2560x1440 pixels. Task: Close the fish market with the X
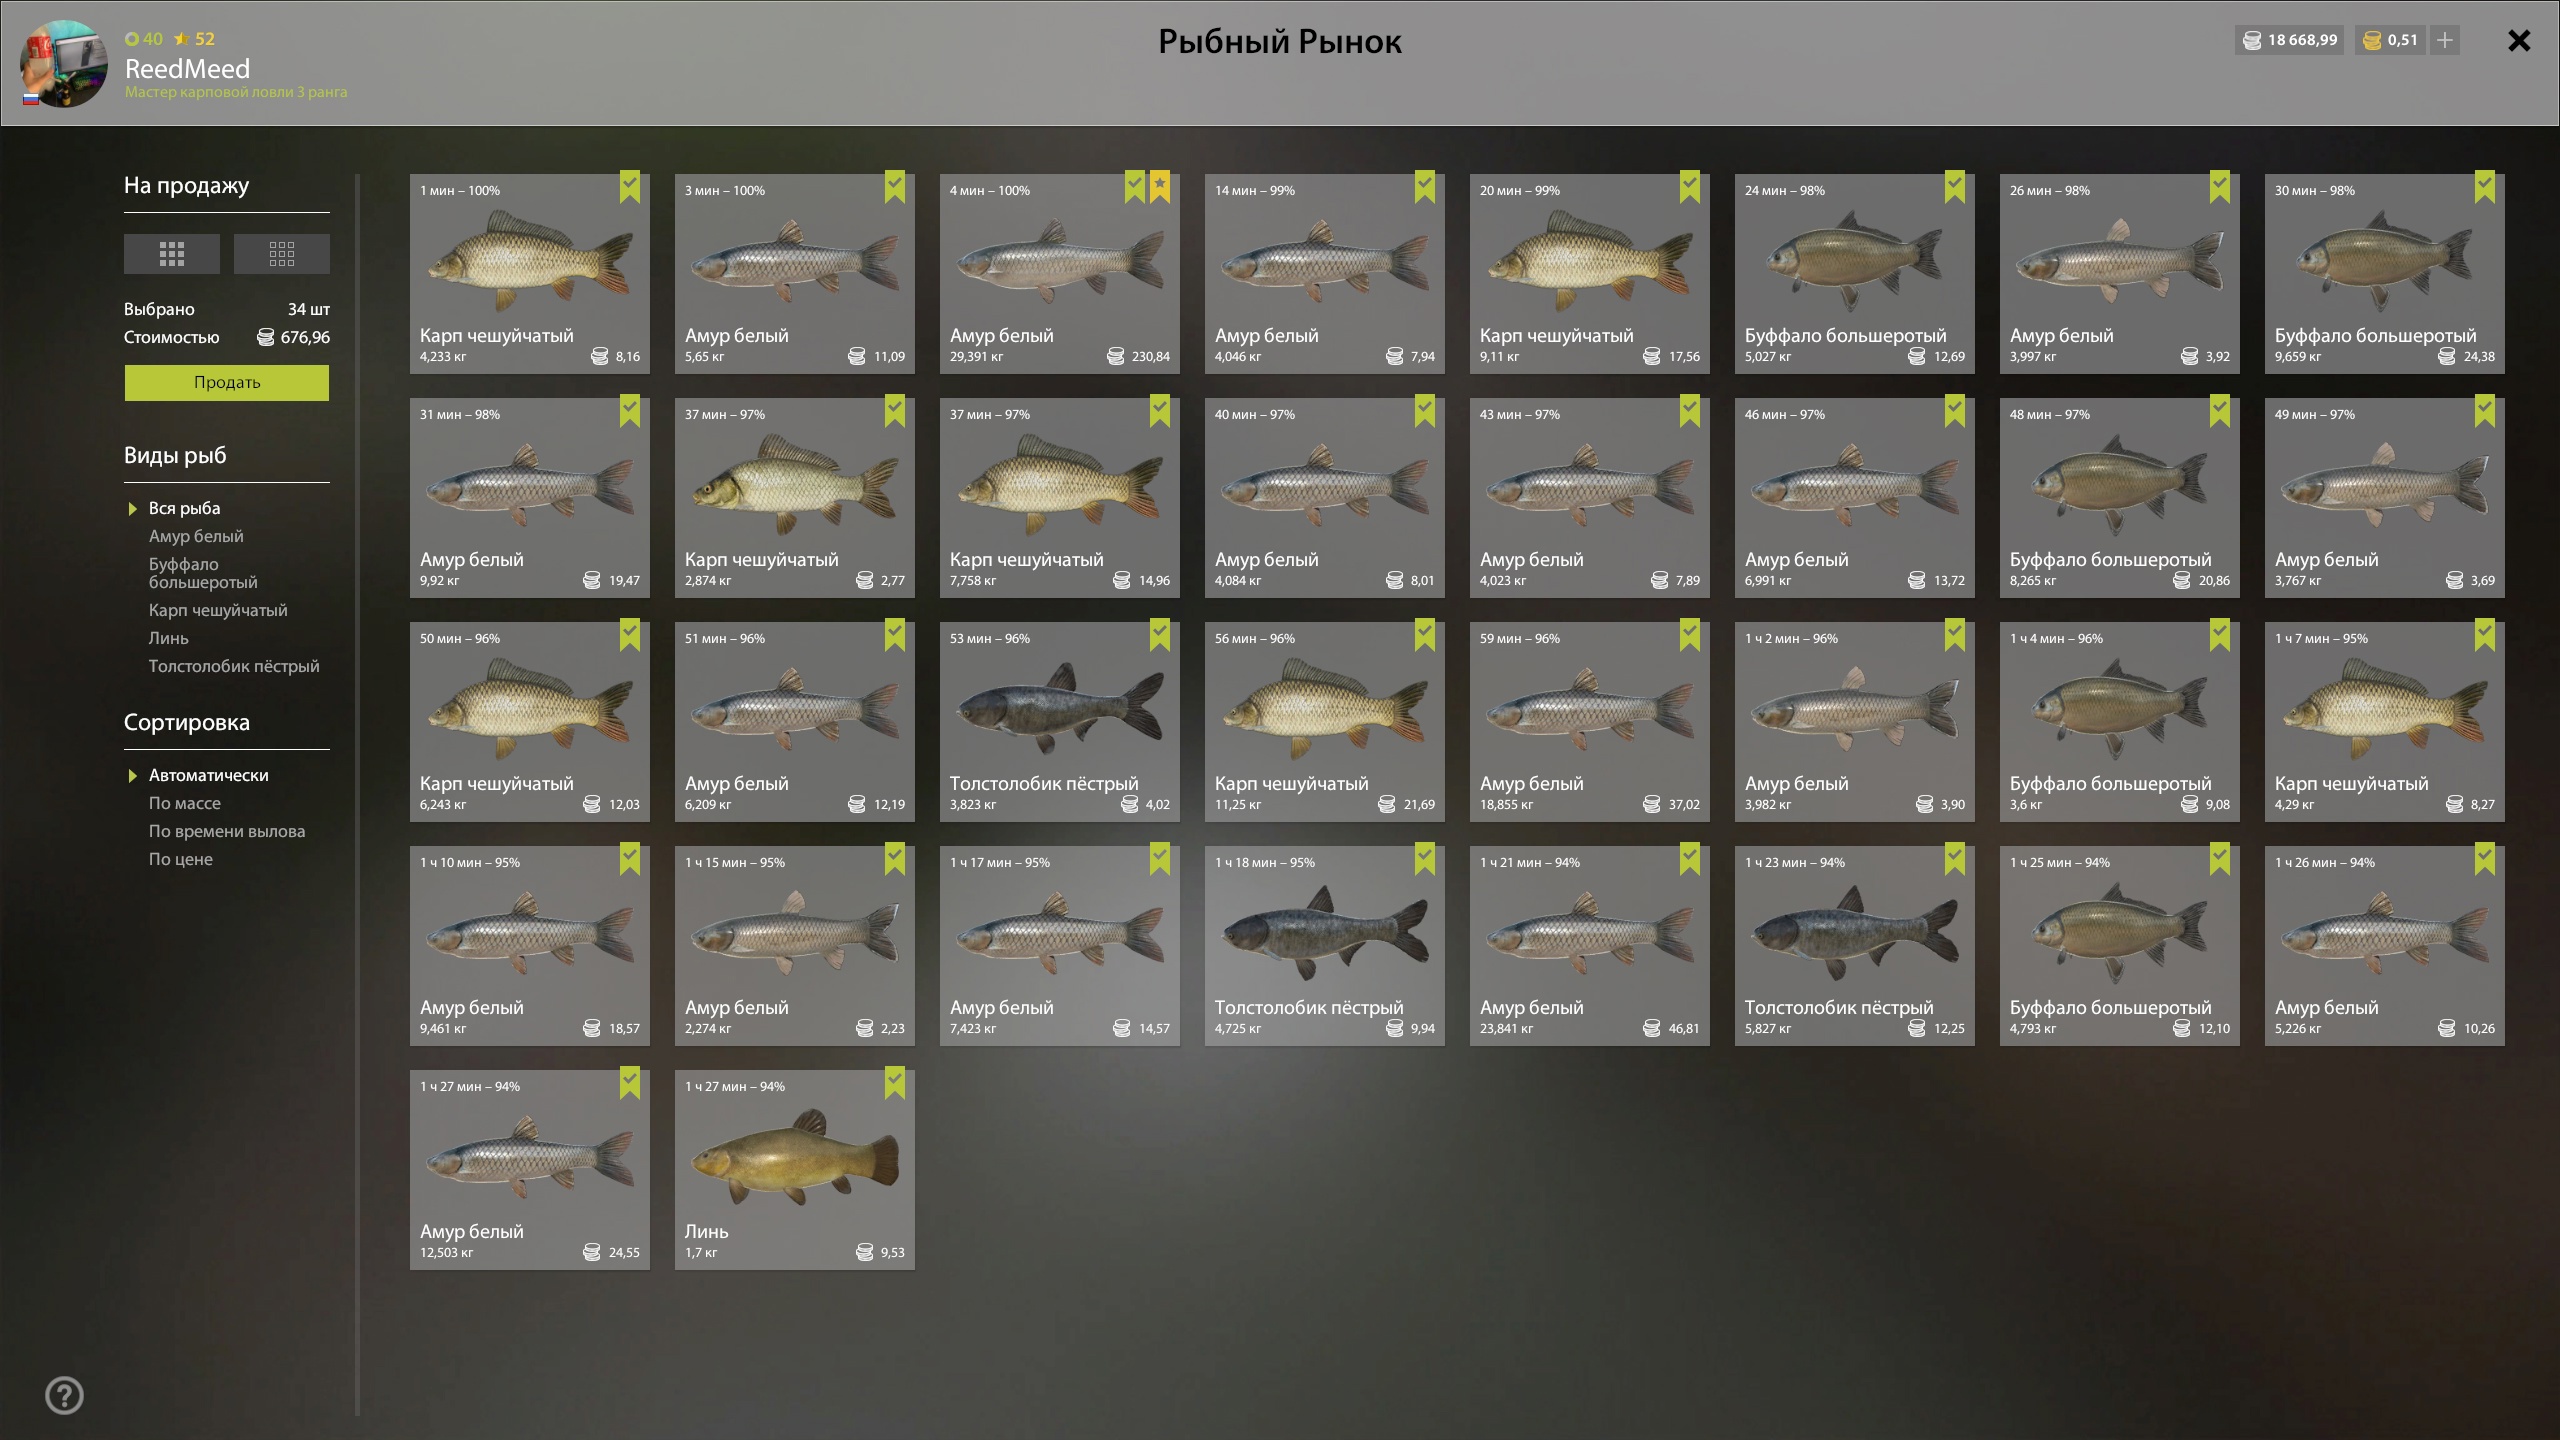(x=2519, y=40)
